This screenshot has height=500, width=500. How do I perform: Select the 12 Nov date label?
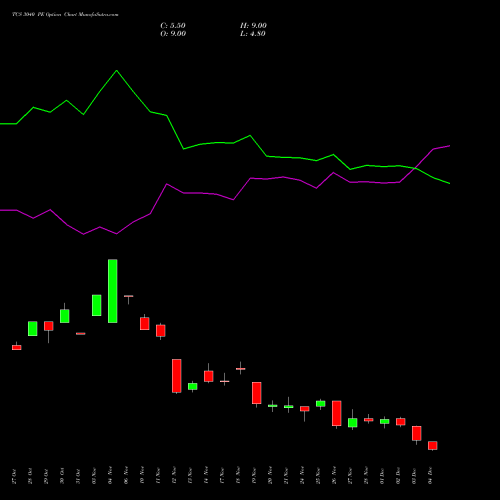174,476
